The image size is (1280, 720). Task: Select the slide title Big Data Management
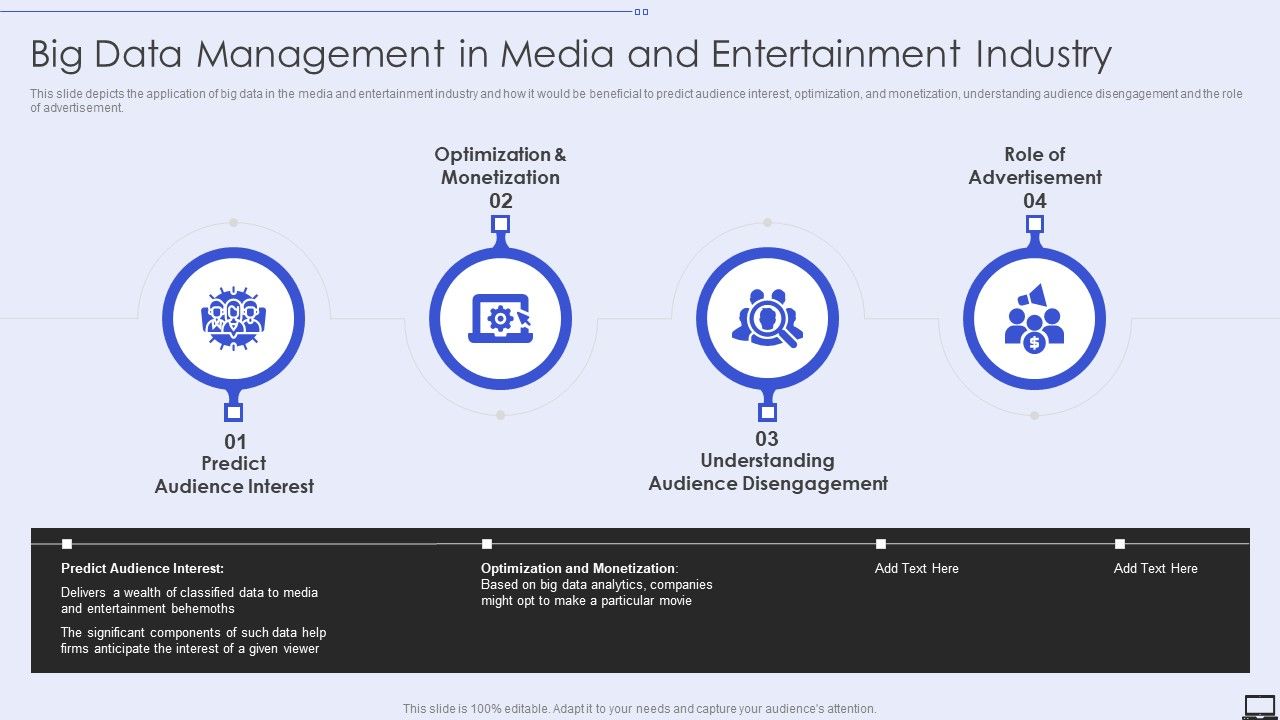pos(571,54)
